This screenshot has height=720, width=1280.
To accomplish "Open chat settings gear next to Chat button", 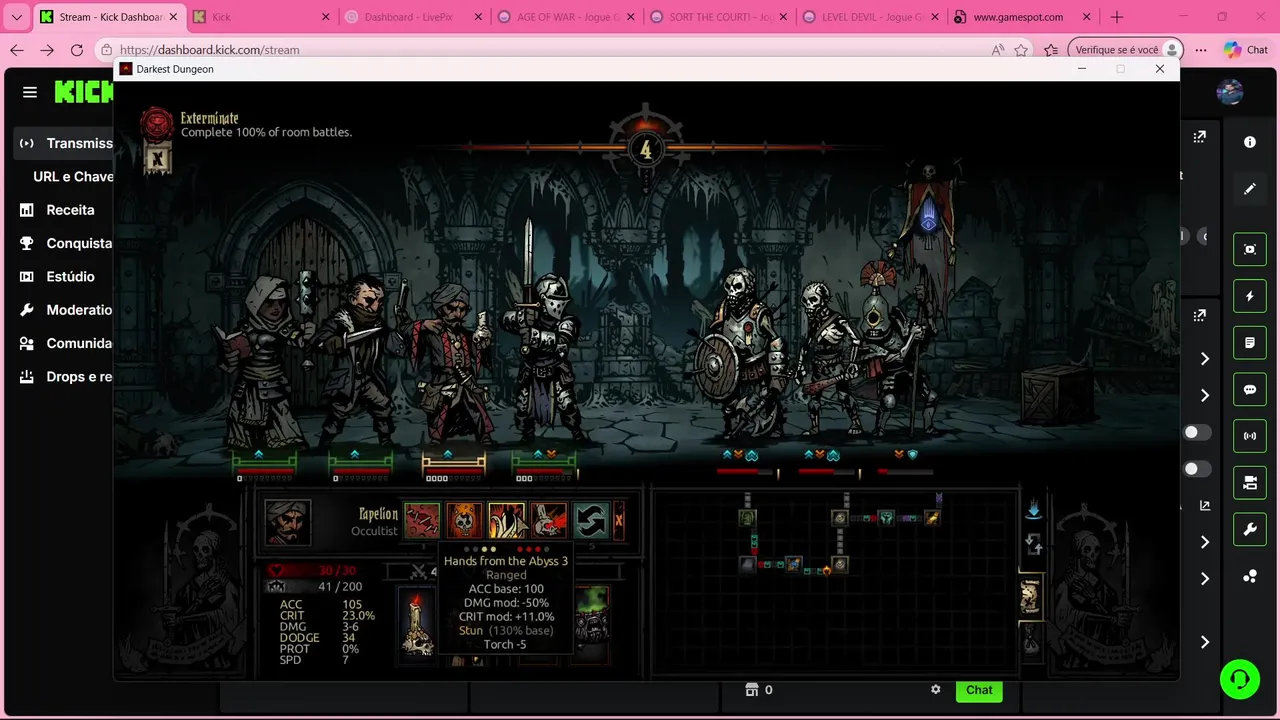I will coord(936,690).
